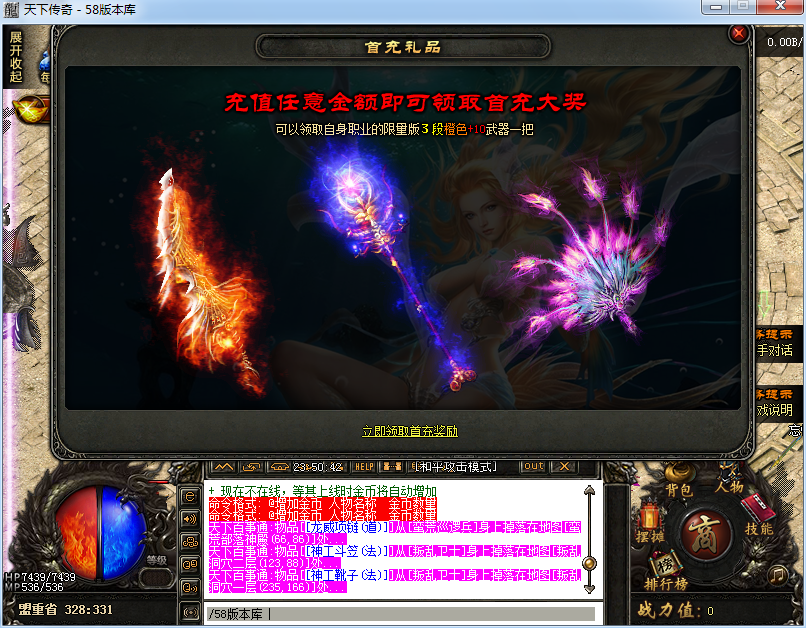Click the group channel button with three figures
This screenshot has height=628, width=806.
(190, 541)
